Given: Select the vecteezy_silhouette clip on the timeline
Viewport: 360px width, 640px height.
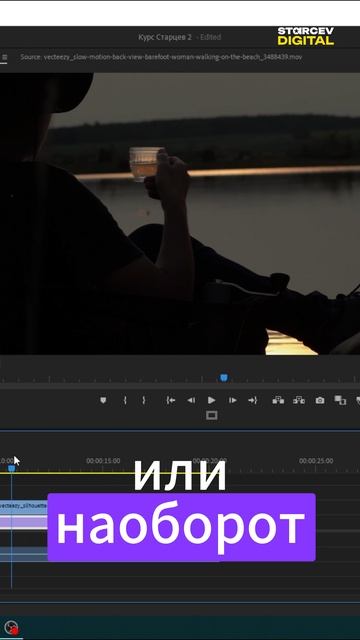Looking at the screenshot, I should [x=24, y=506].
